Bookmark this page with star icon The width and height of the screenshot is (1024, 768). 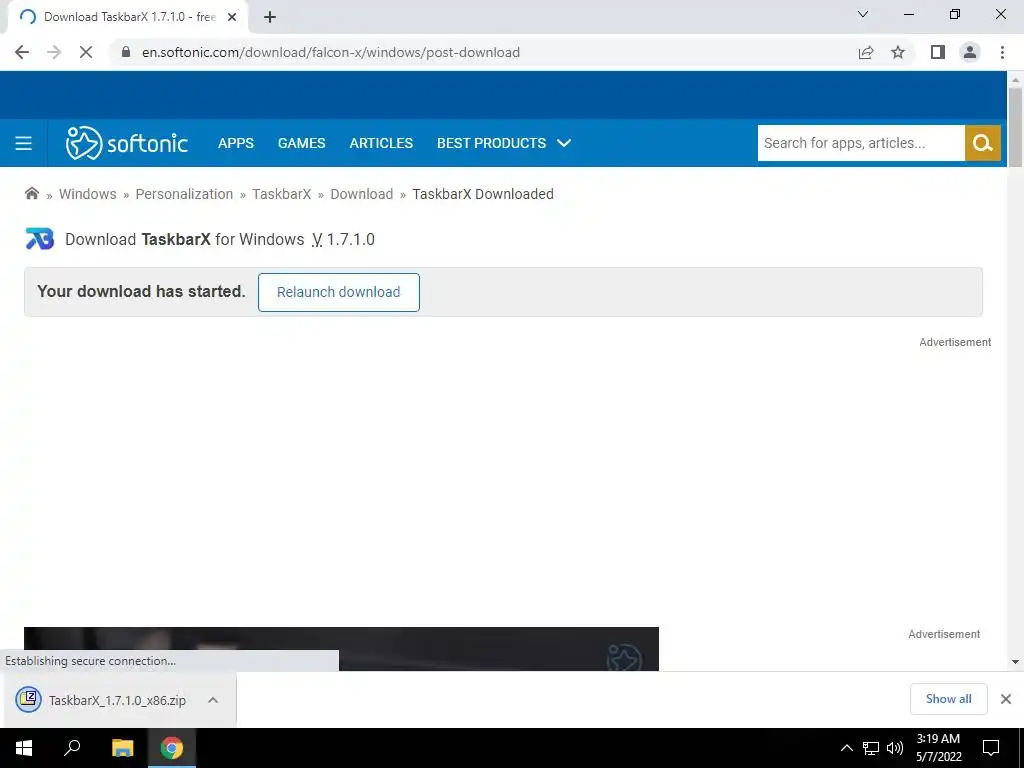click(x=898, y=52)
